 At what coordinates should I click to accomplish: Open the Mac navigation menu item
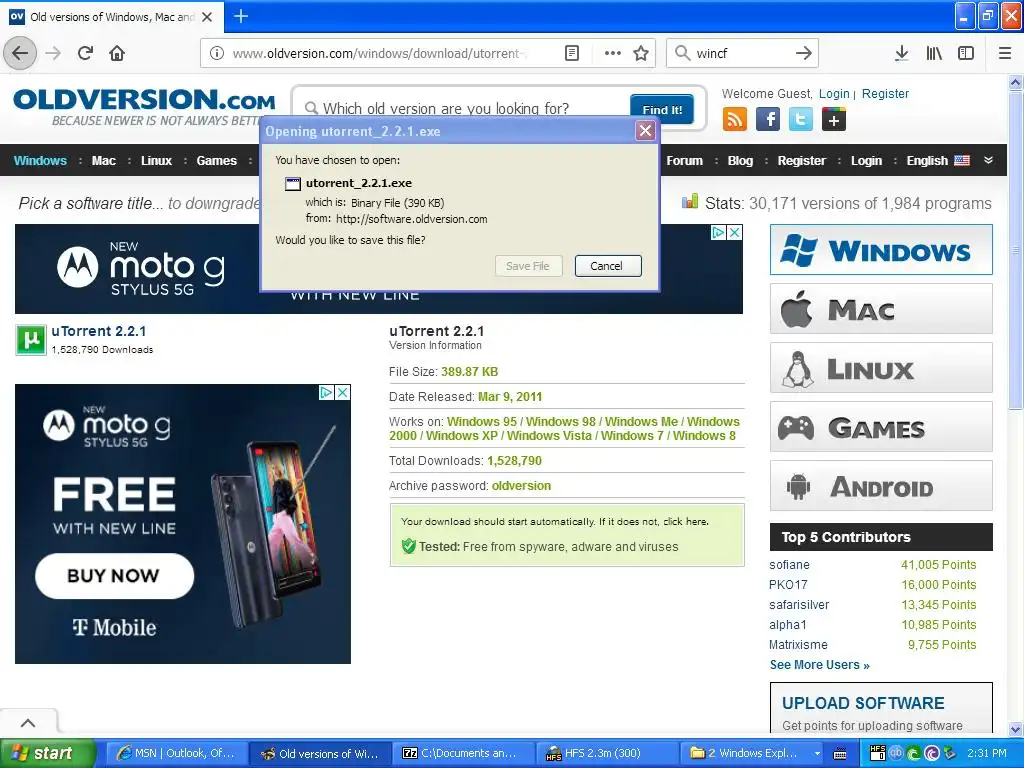click(103, 161)
